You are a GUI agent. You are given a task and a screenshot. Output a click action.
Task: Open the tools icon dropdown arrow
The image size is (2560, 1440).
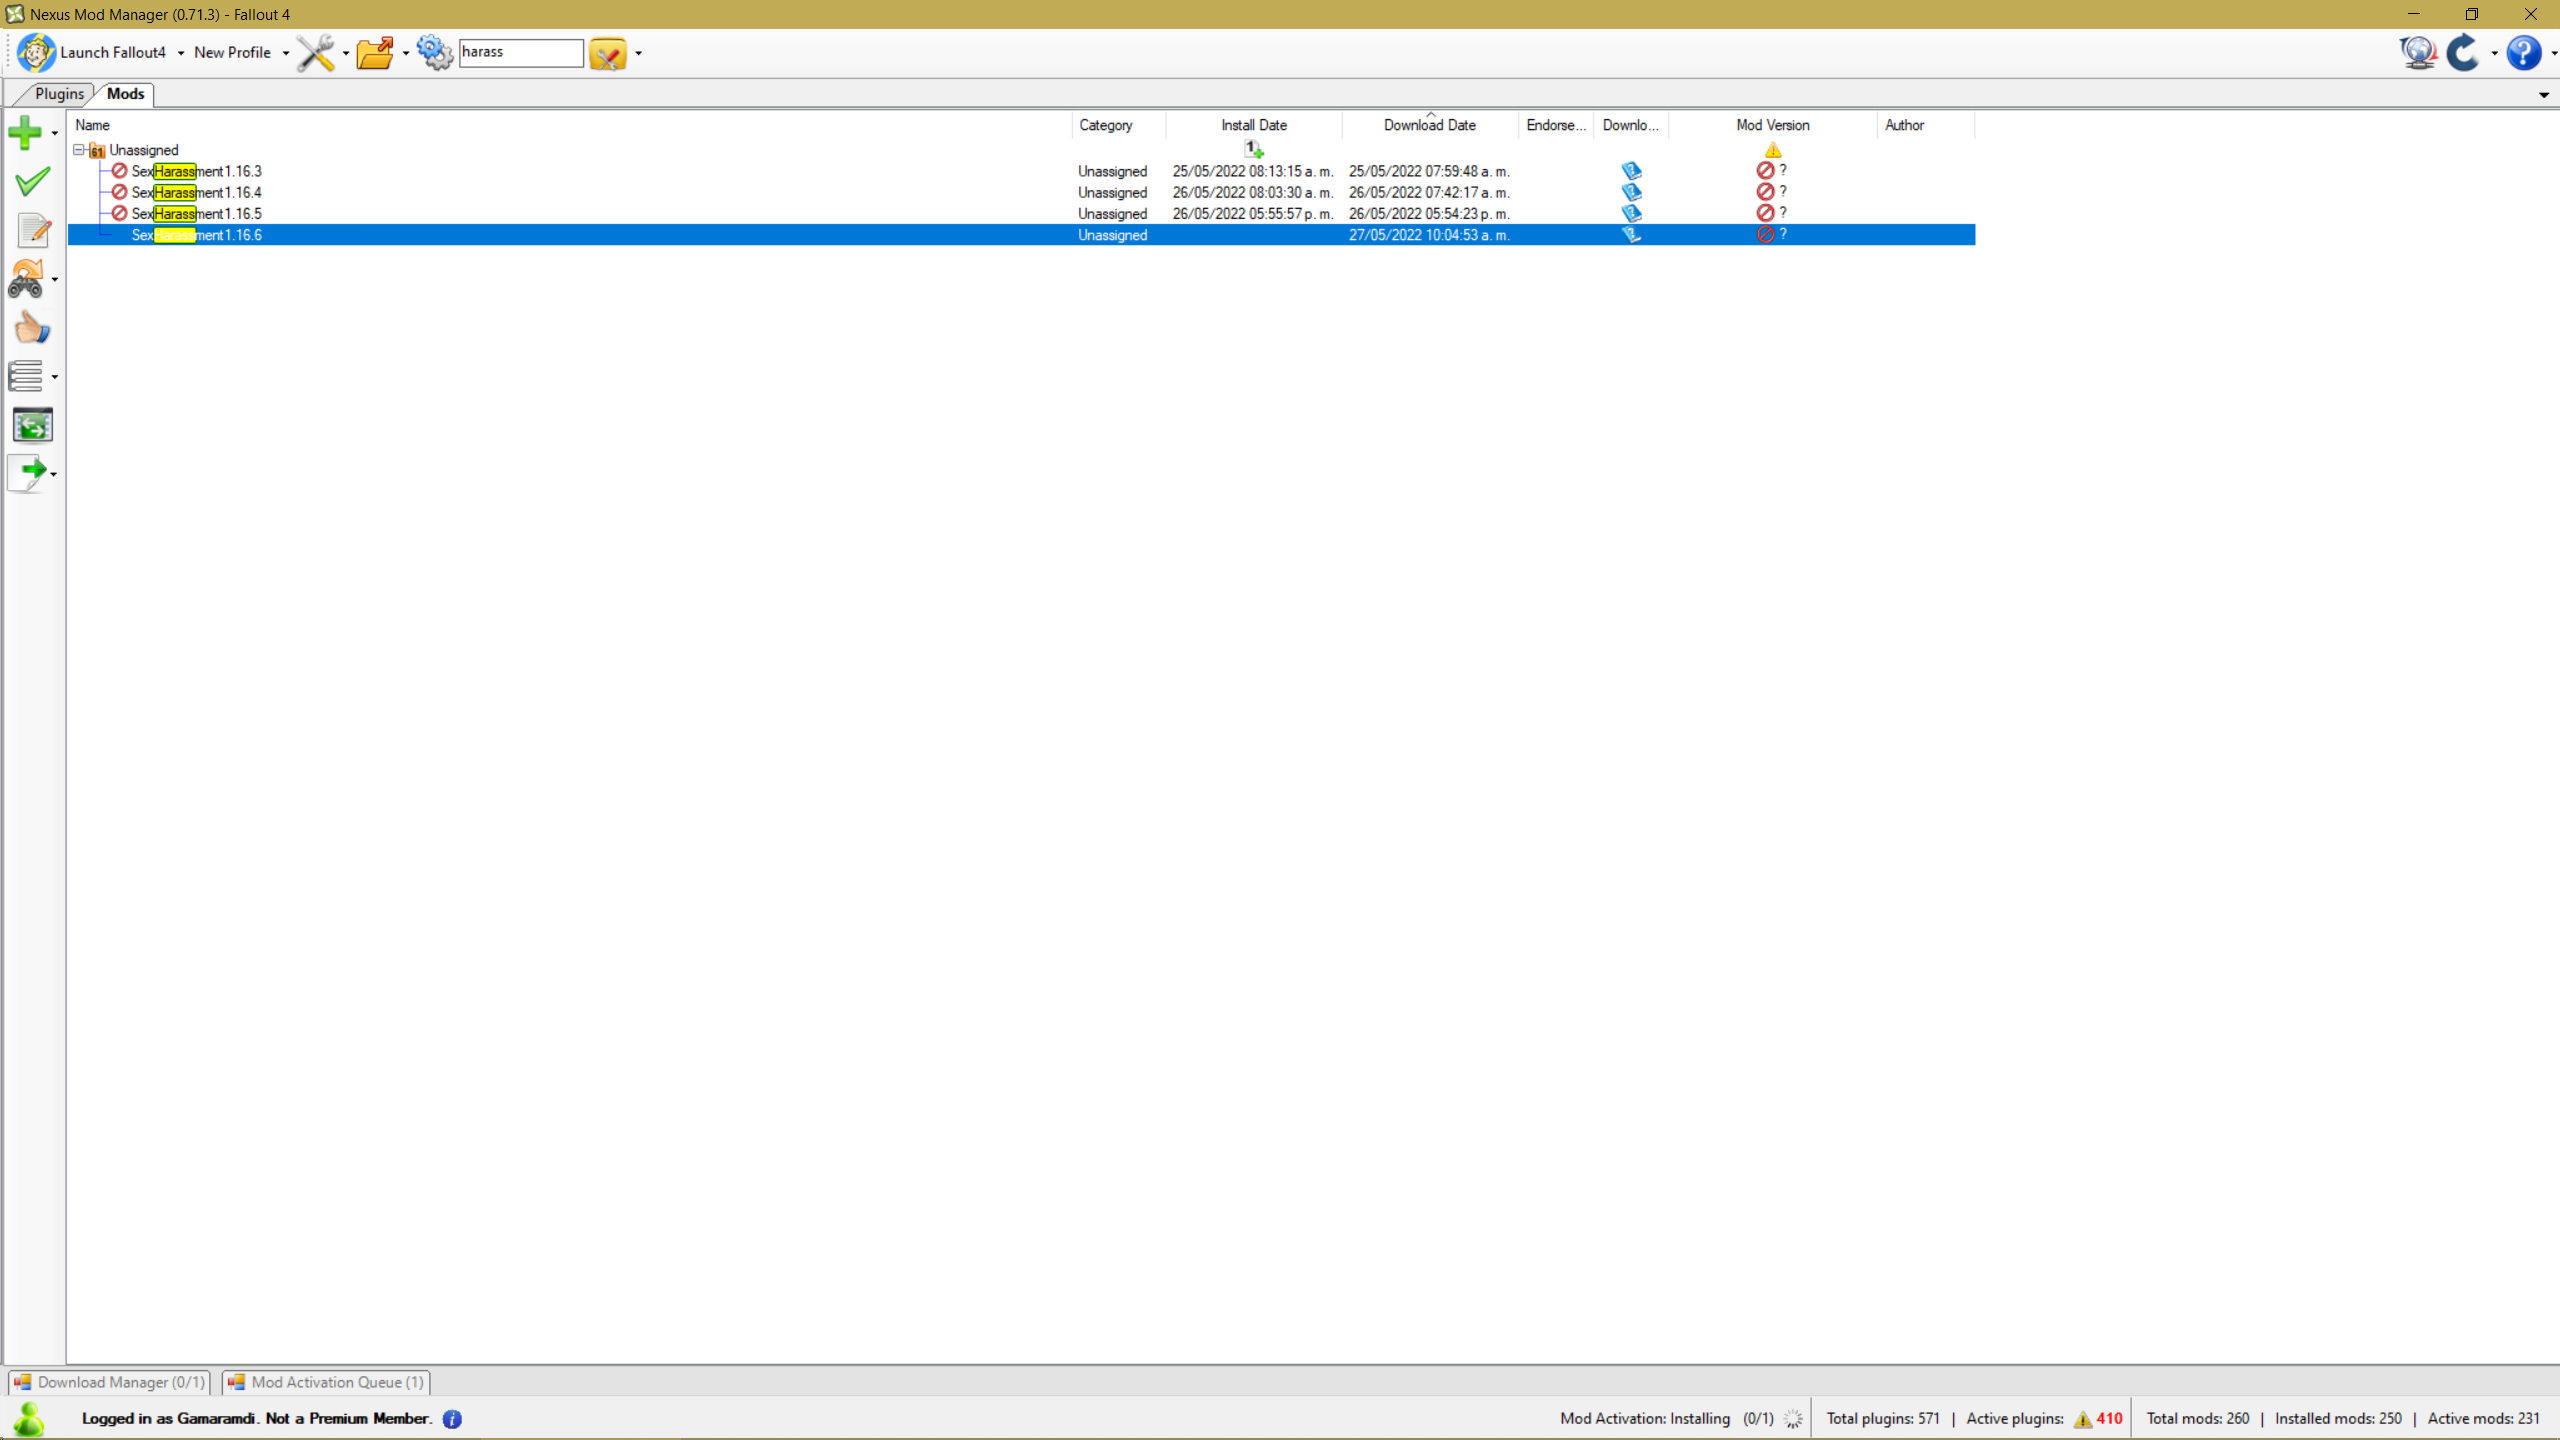click(346, 53)
